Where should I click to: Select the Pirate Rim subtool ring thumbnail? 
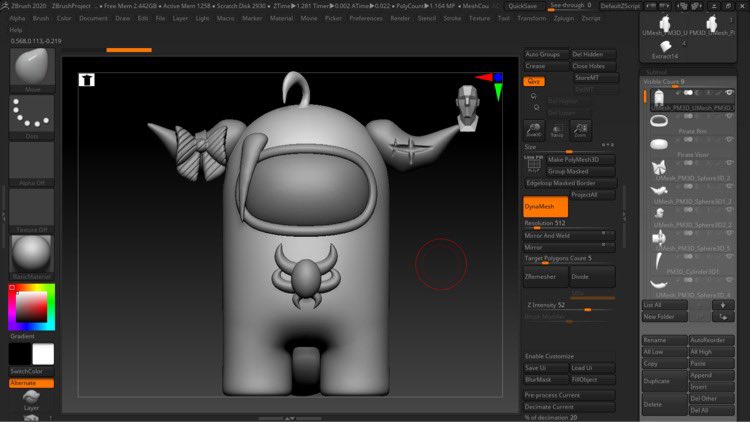coord(659,121)
